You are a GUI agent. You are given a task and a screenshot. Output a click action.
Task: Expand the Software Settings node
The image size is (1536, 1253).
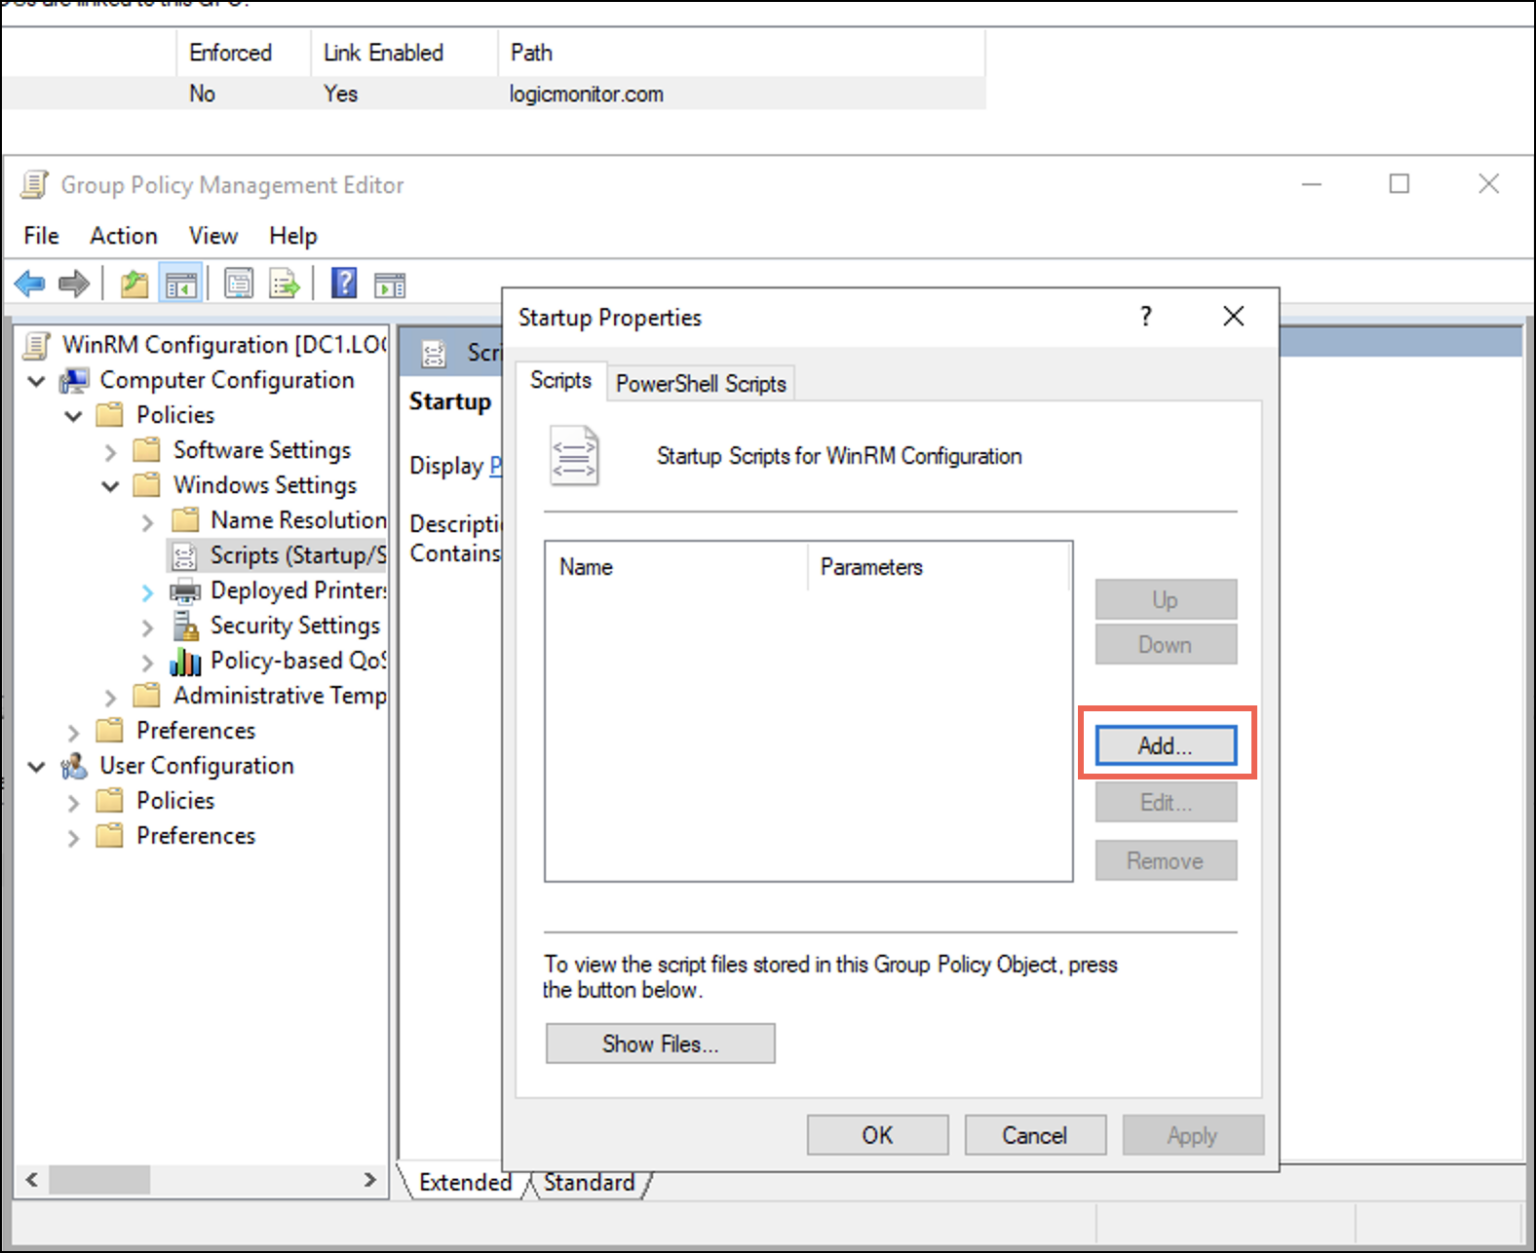click(x=110, y=451)
